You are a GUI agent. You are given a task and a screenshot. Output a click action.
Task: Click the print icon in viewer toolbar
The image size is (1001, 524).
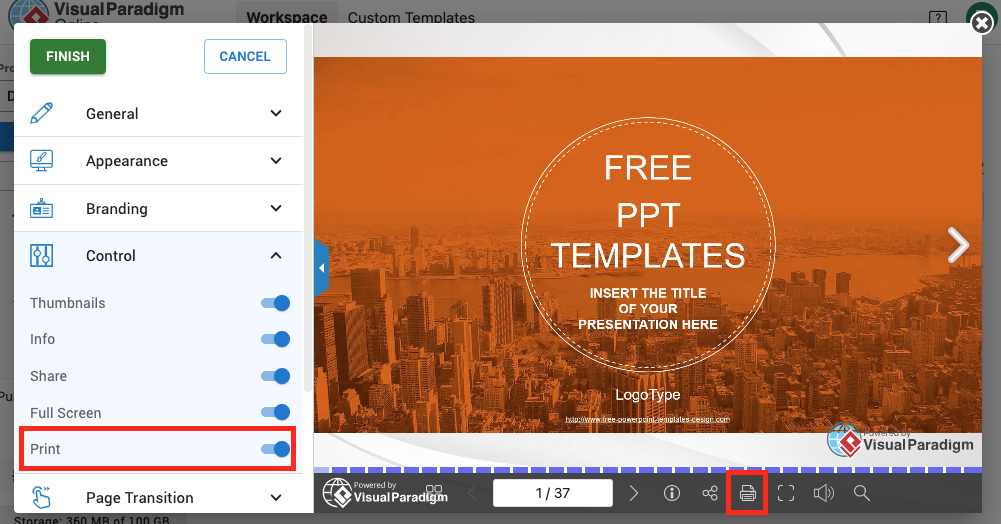coord(747,493)
